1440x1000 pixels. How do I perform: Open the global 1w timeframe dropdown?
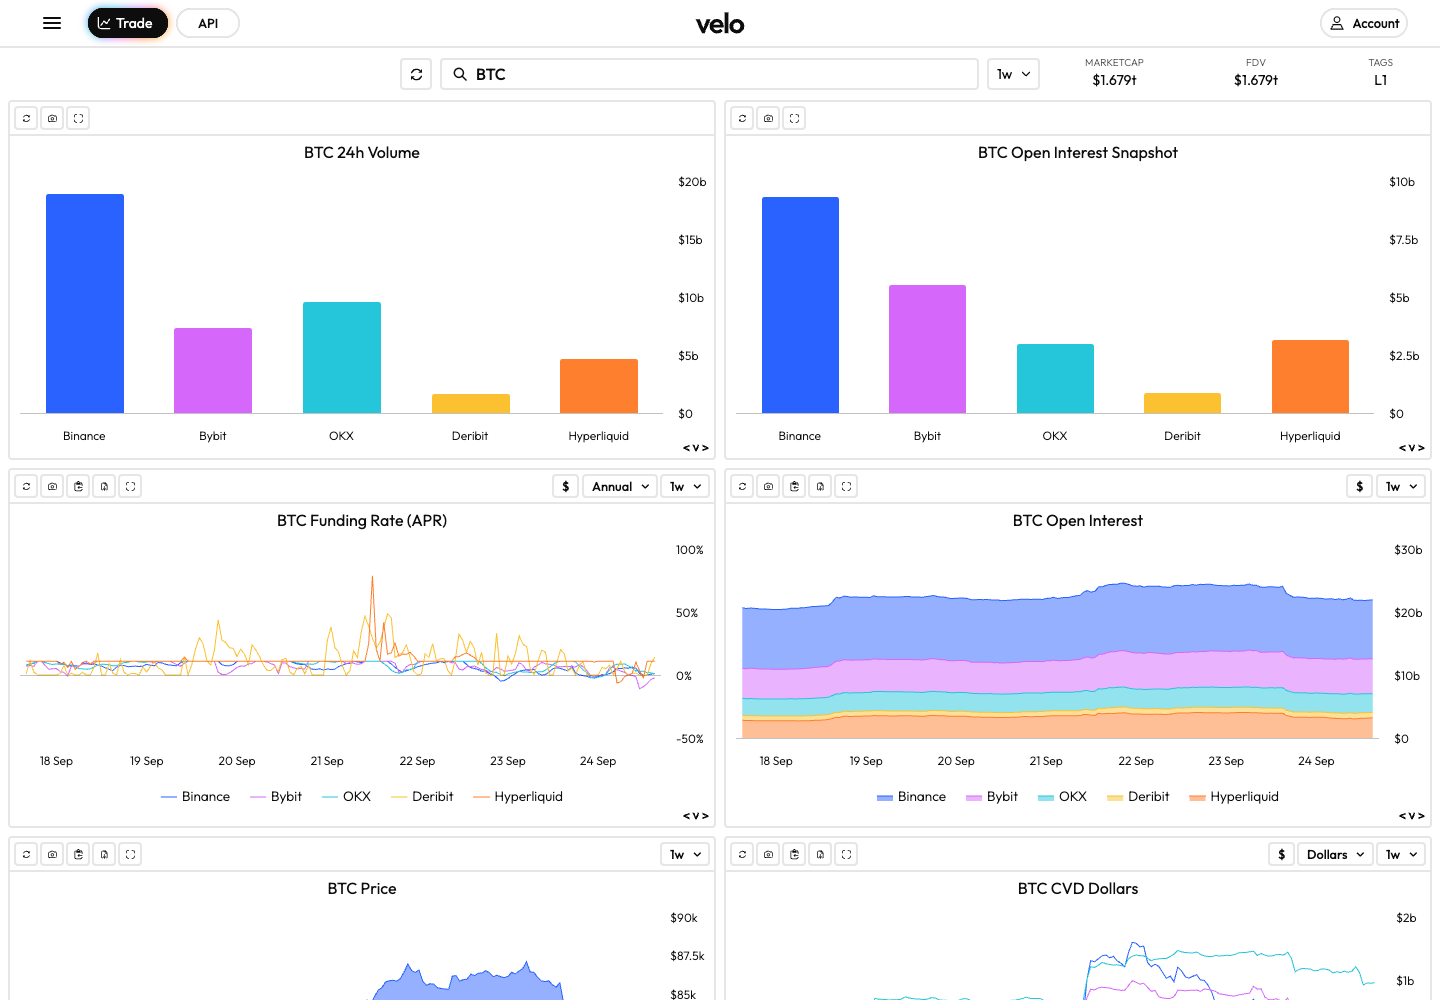(x=1014, y=74)
